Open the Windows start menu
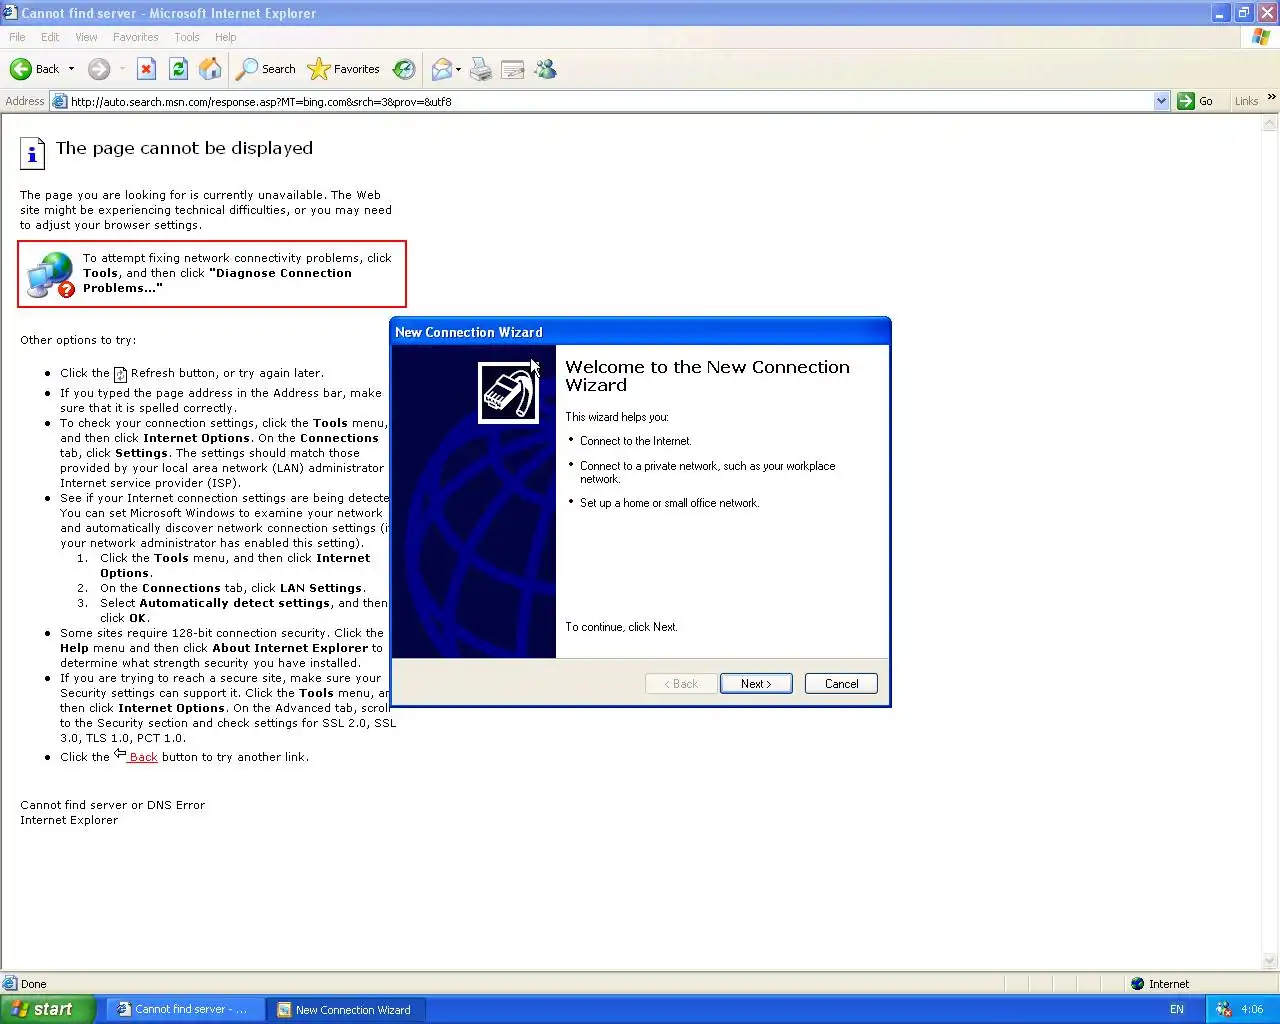Screen dimensions: 1280x1024 (x=48, y=1009)
